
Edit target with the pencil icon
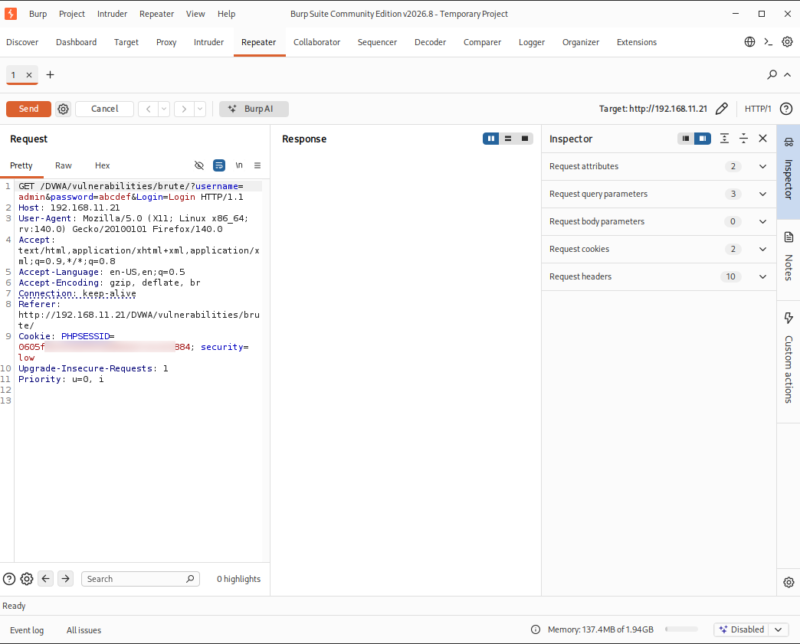pos(721,109)
